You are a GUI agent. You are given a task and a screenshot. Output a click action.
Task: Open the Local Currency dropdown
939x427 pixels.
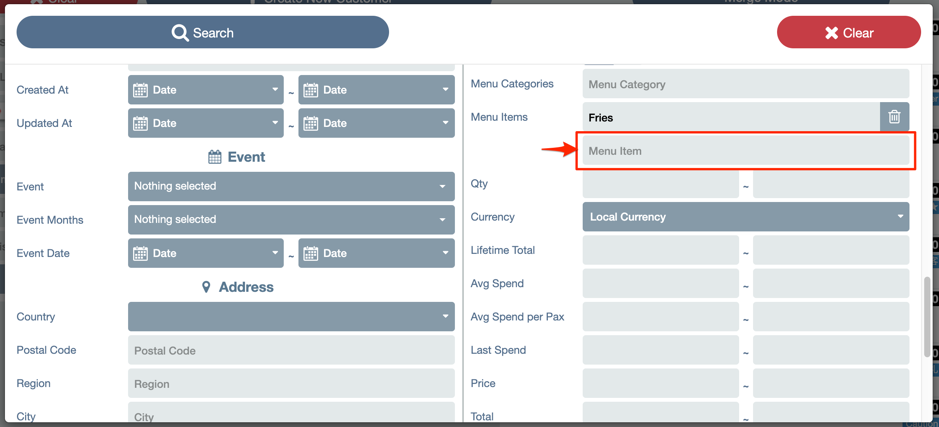(746, 217)
